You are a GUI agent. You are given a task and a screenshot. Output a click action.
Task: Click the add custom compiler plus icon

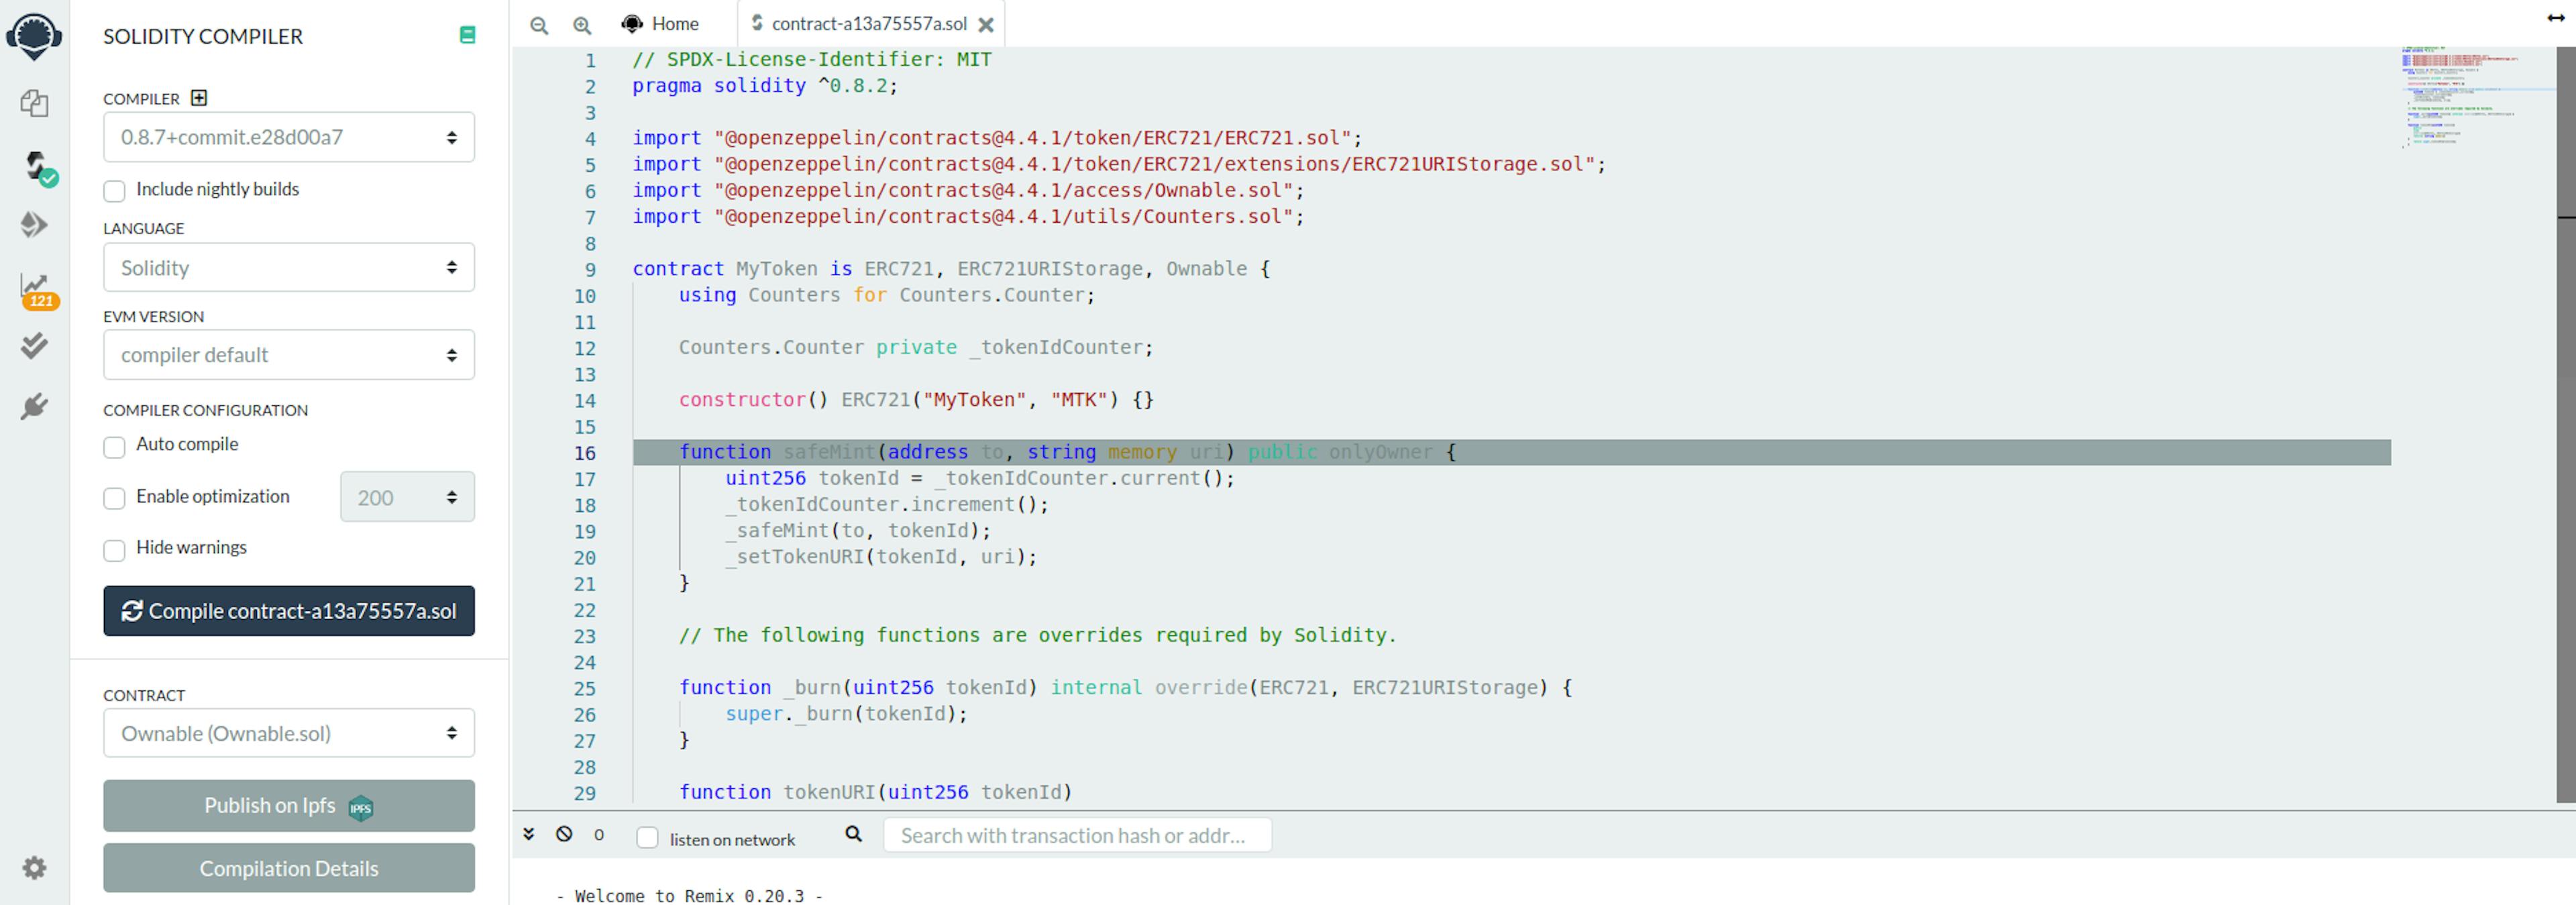point(199,98)
